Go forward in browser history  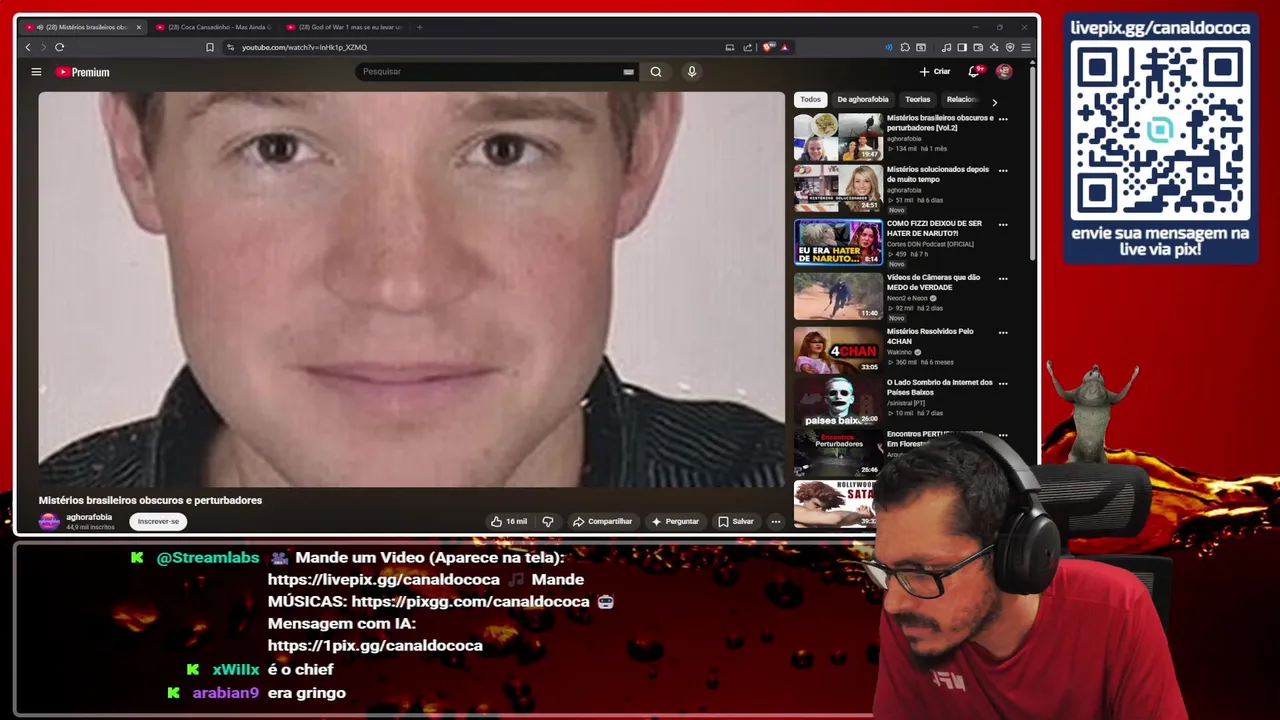(x=43, y=47)
